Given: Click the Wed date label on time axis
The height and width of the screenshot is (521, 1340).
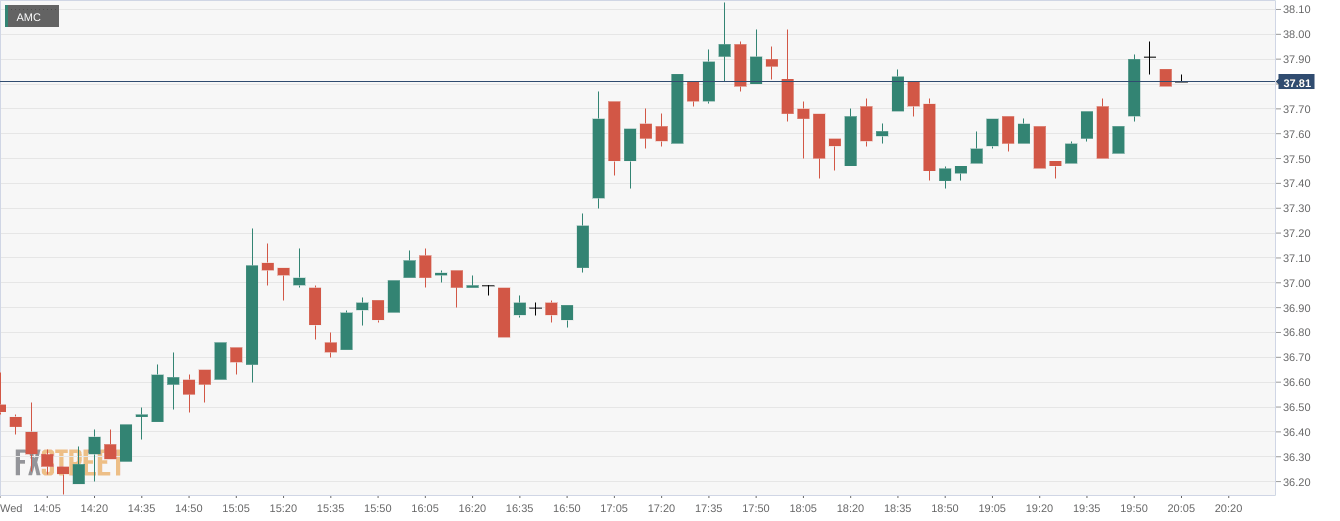Looking at the screenshot, I should [11, 508].
